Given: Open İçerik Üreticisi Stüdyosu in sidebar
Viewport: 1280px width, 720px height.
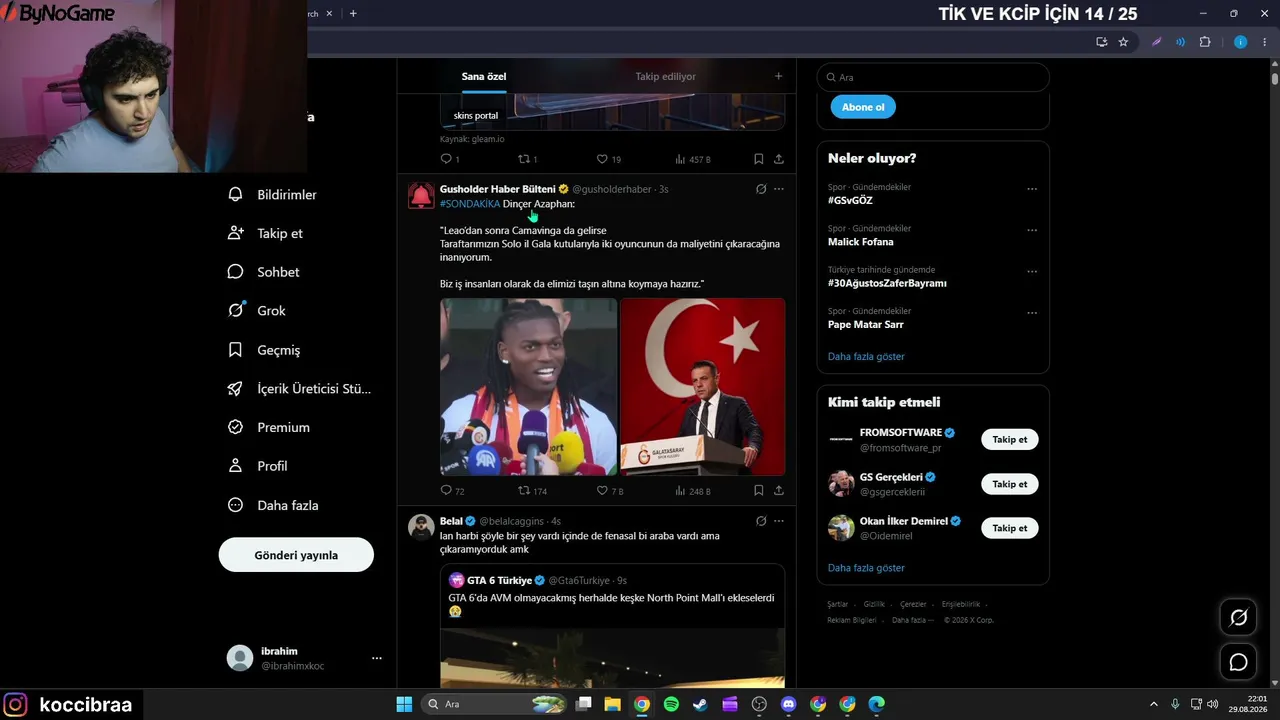Looking at the screenshot, I should [x=299, y=389].
